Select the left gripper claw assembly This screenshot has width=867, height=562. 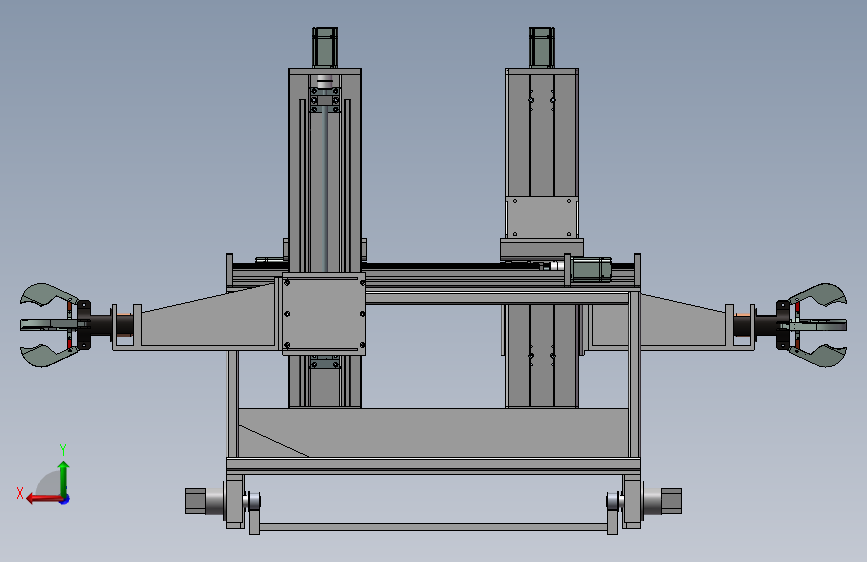coord(55,325)
